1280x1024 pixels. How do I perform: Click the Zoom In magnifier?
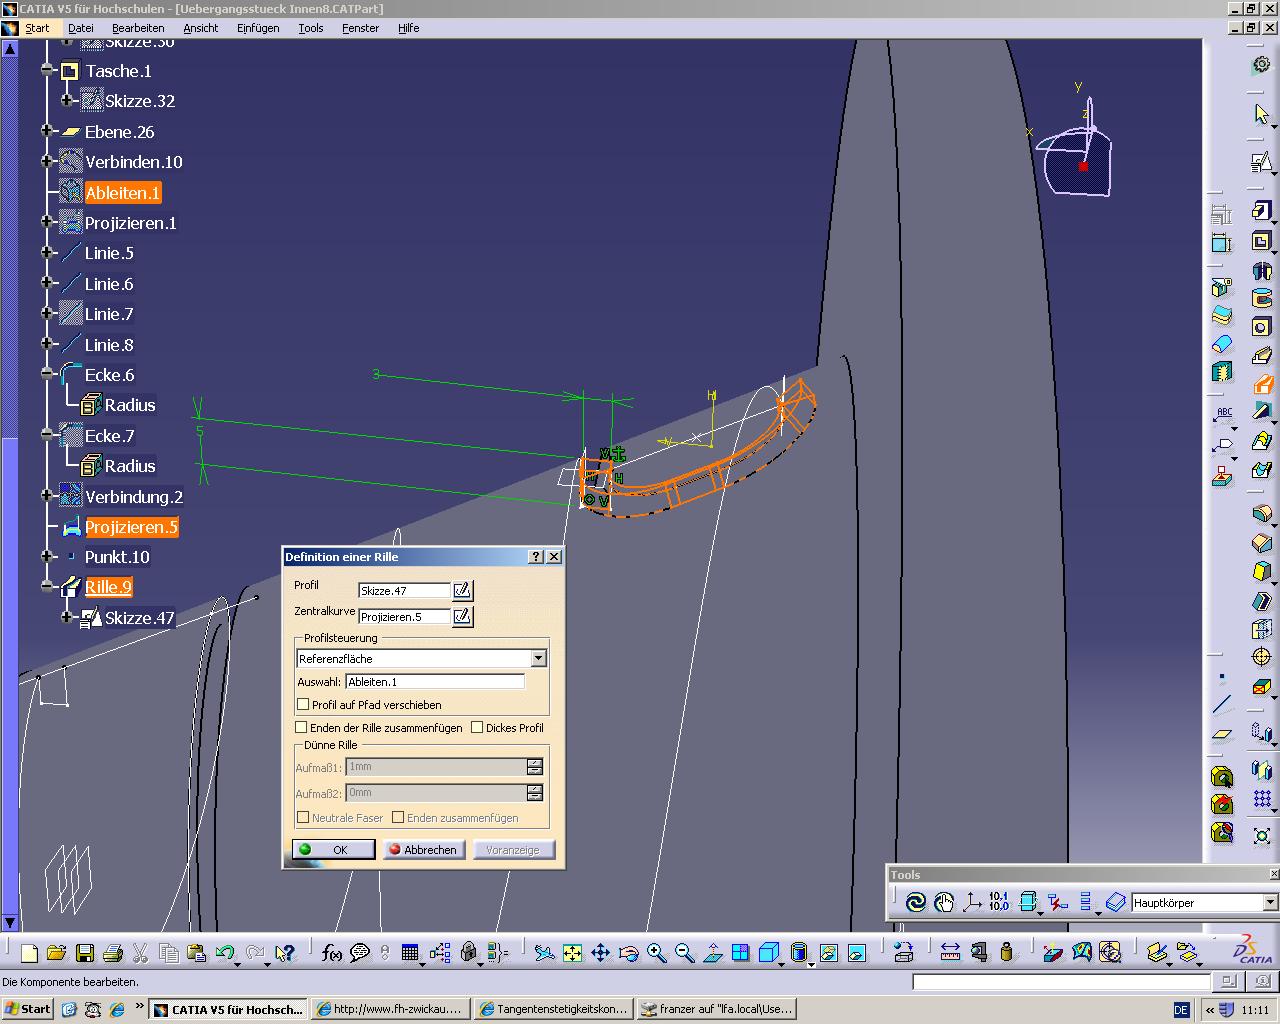click(656, 953)
